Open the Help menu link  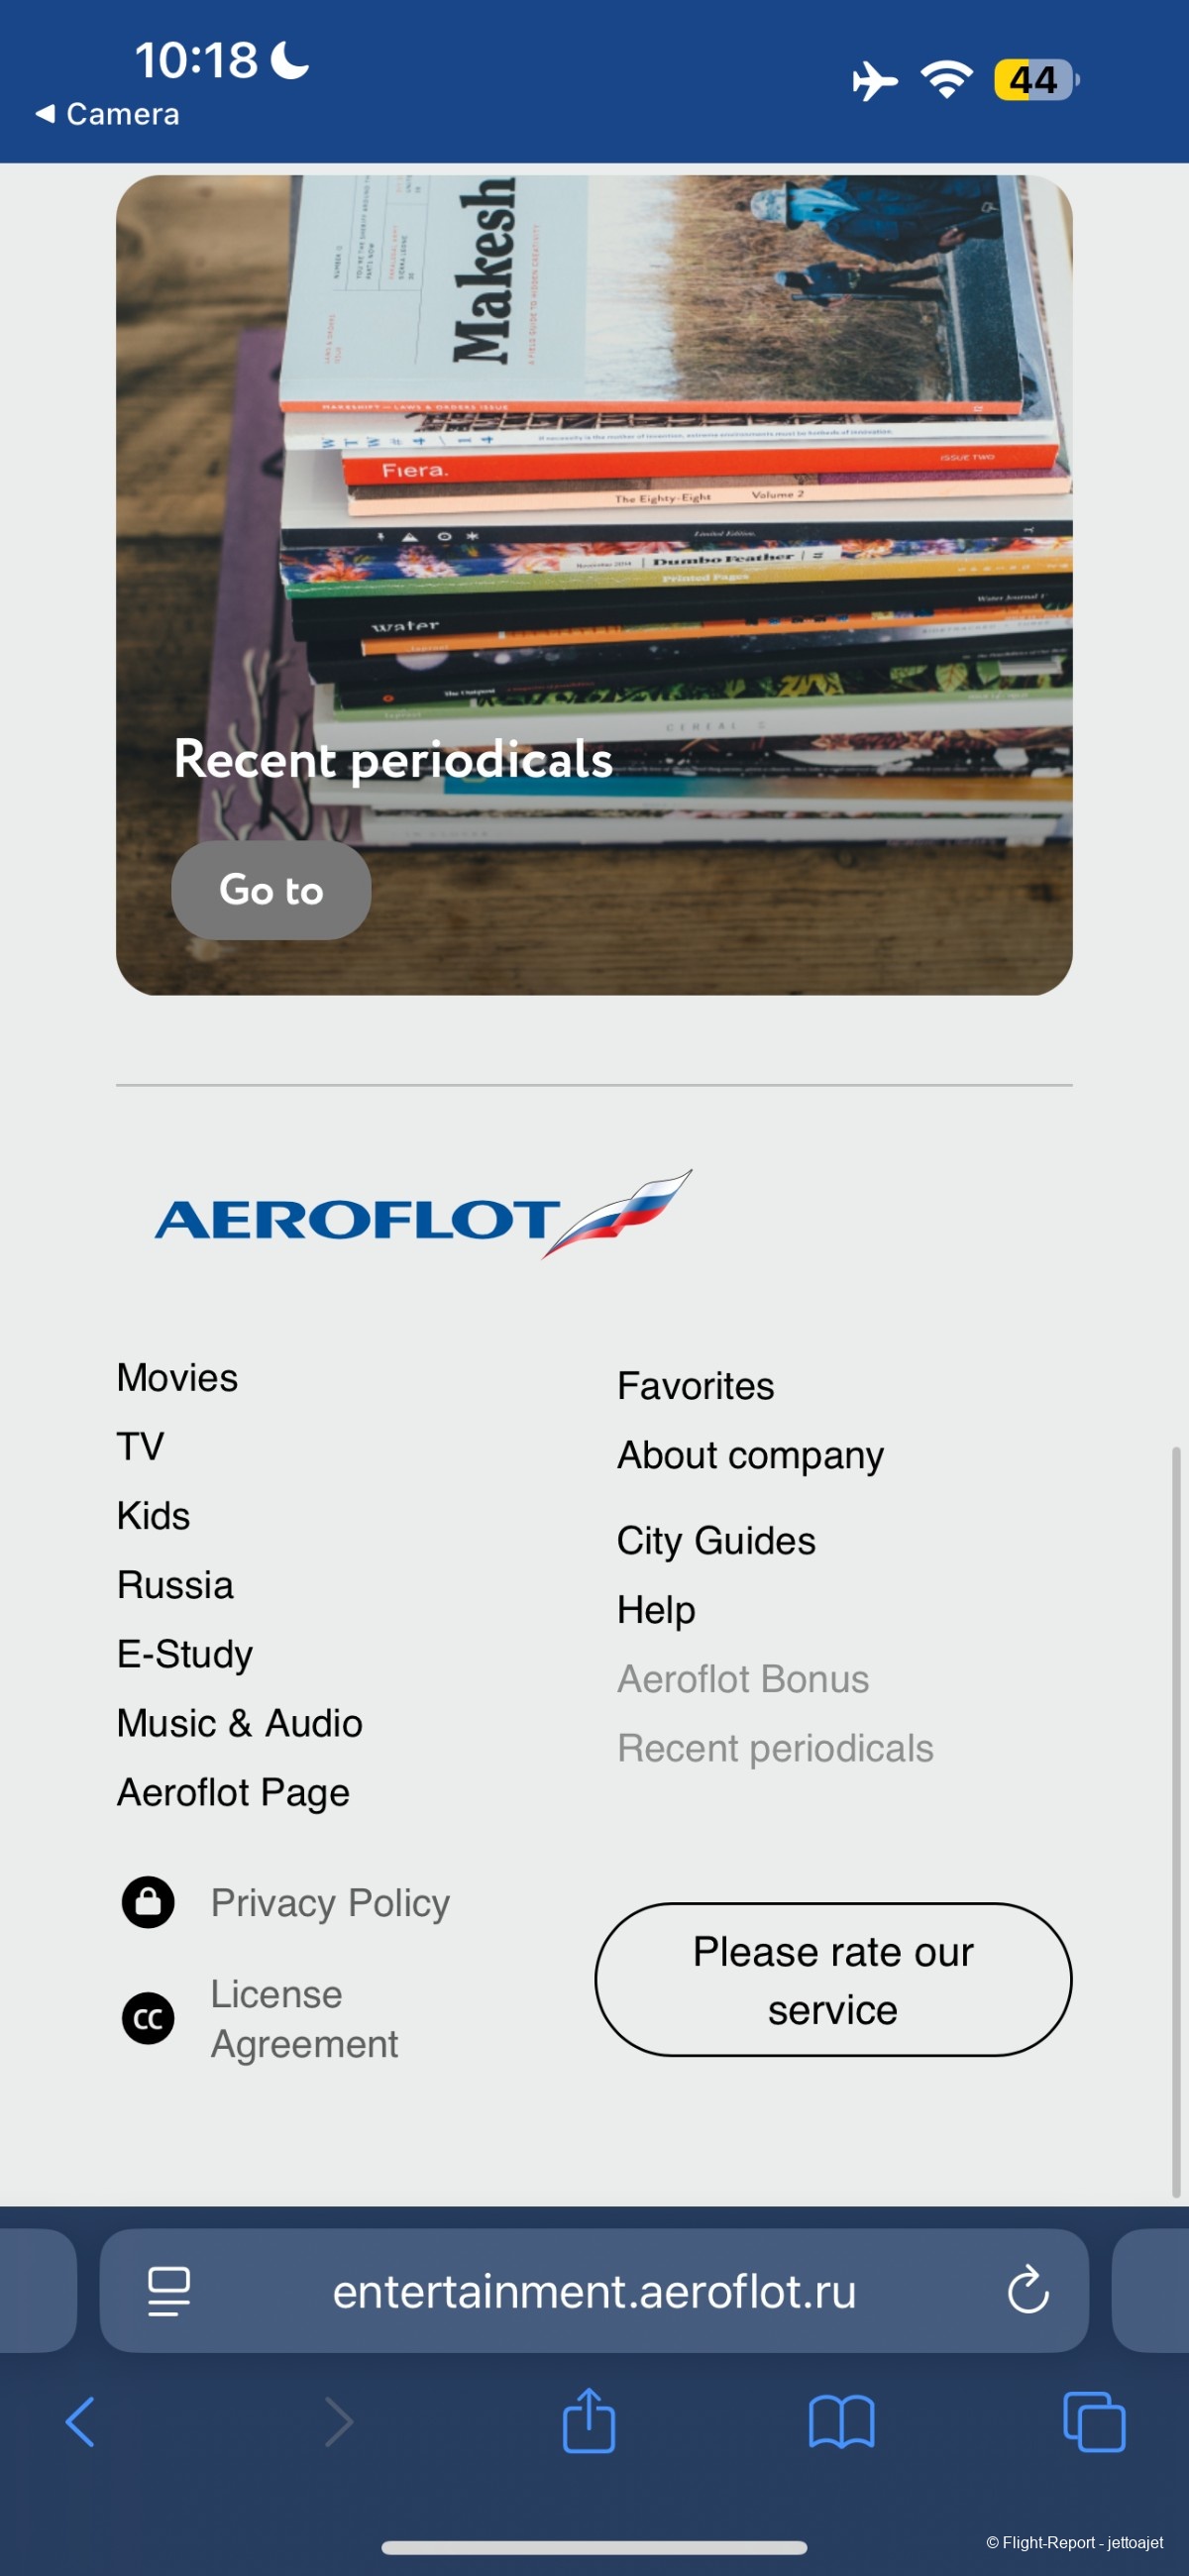point(656,1609)
